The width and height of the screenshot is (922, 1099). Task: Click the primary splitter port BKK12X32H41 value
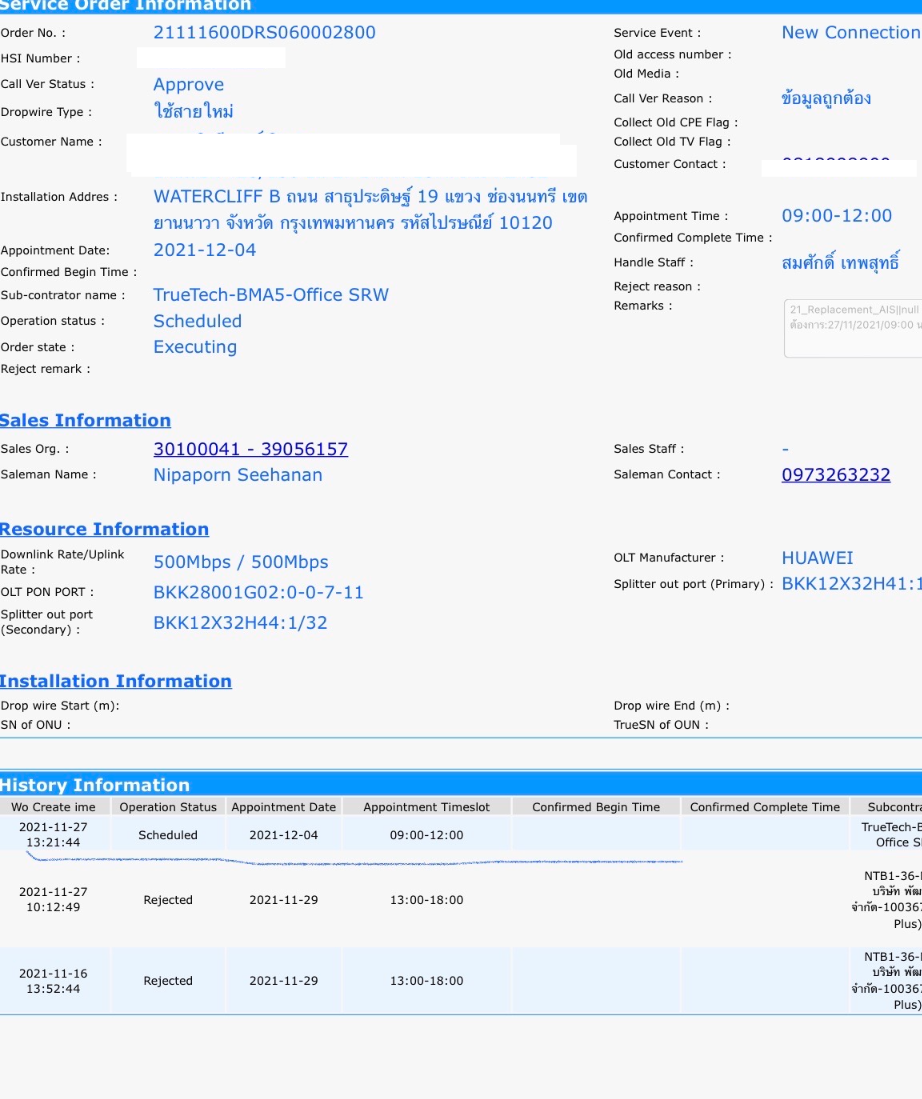click(852, 584)
